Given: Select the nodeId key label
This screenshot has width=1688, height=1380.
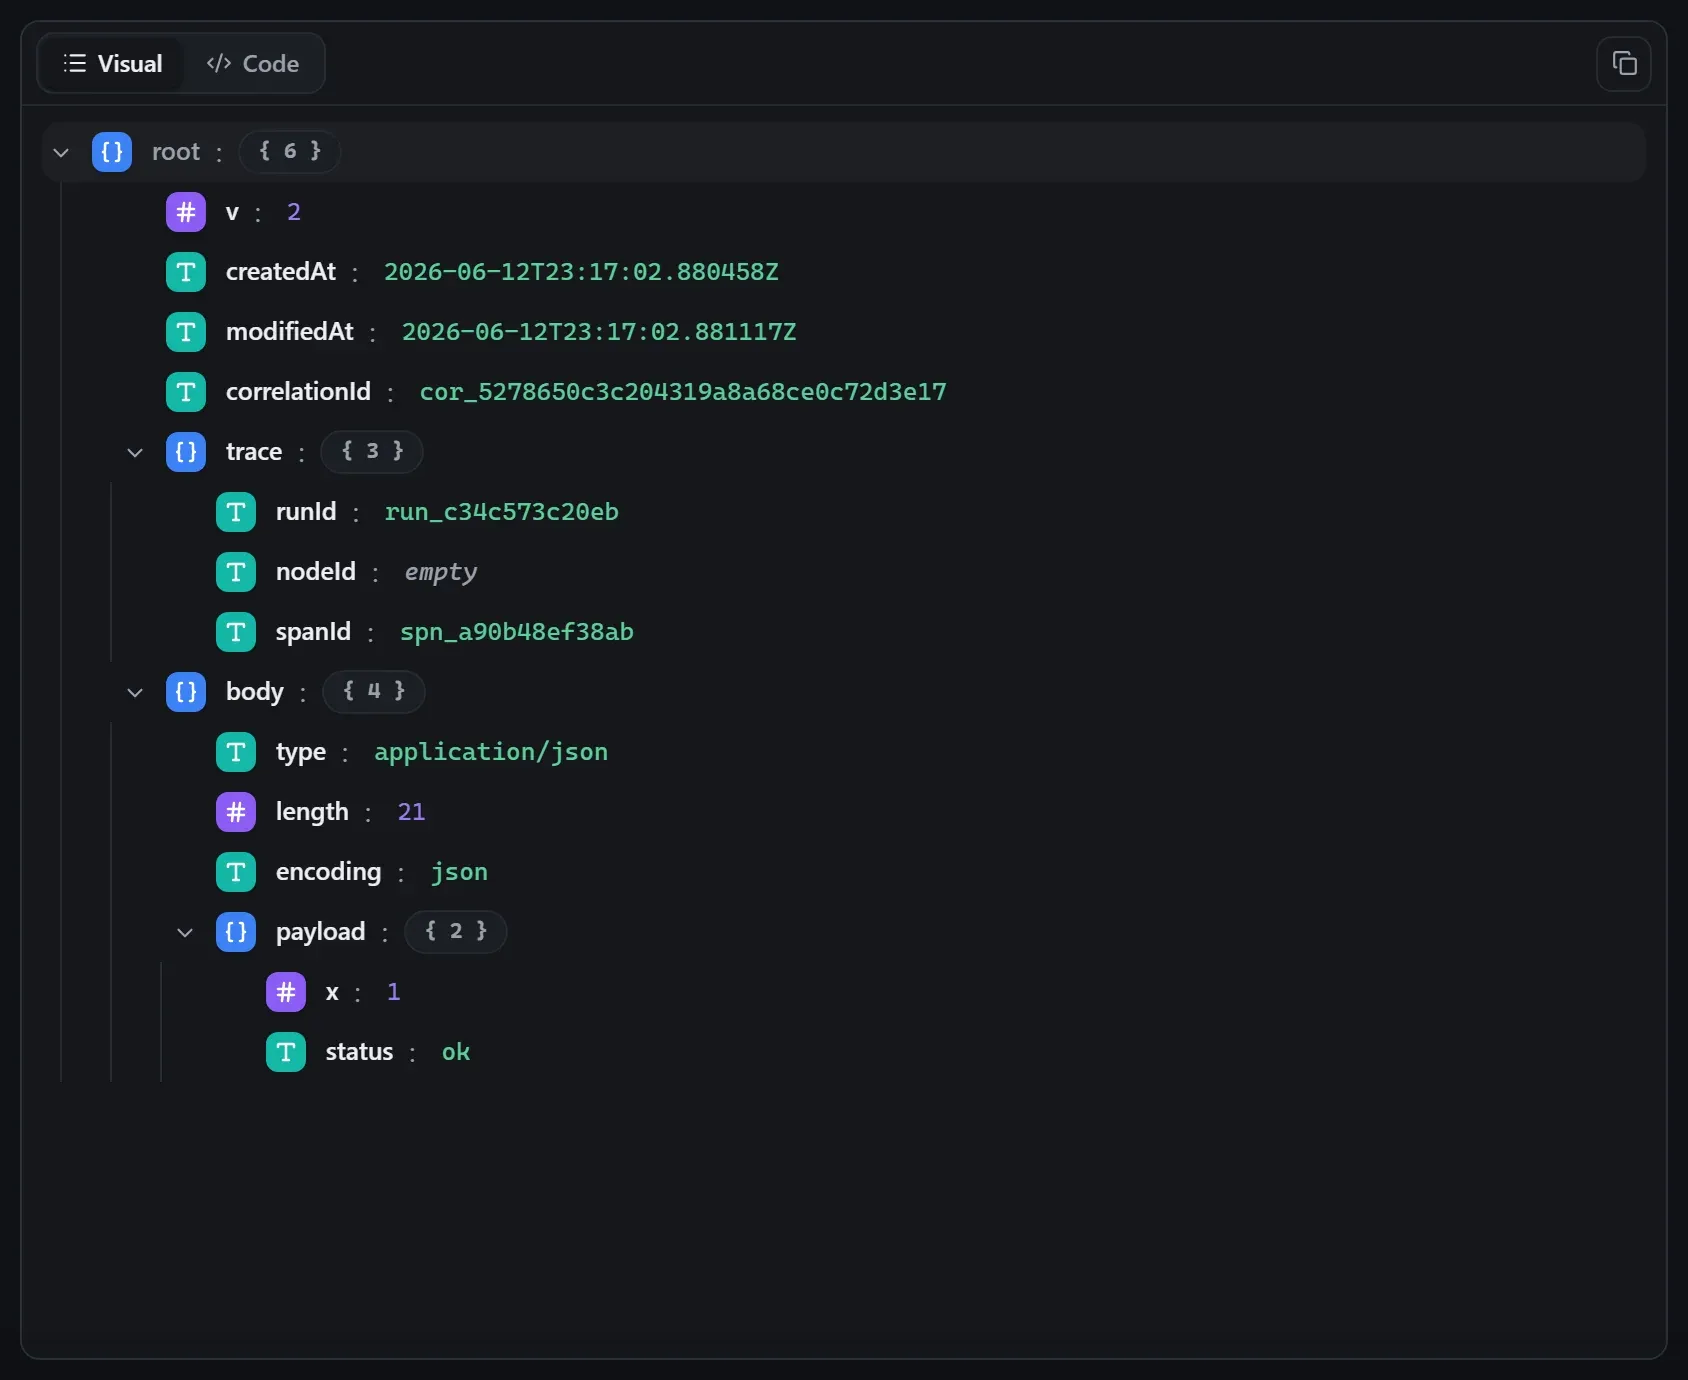Looking at the screenshot, I should [316, 572].
